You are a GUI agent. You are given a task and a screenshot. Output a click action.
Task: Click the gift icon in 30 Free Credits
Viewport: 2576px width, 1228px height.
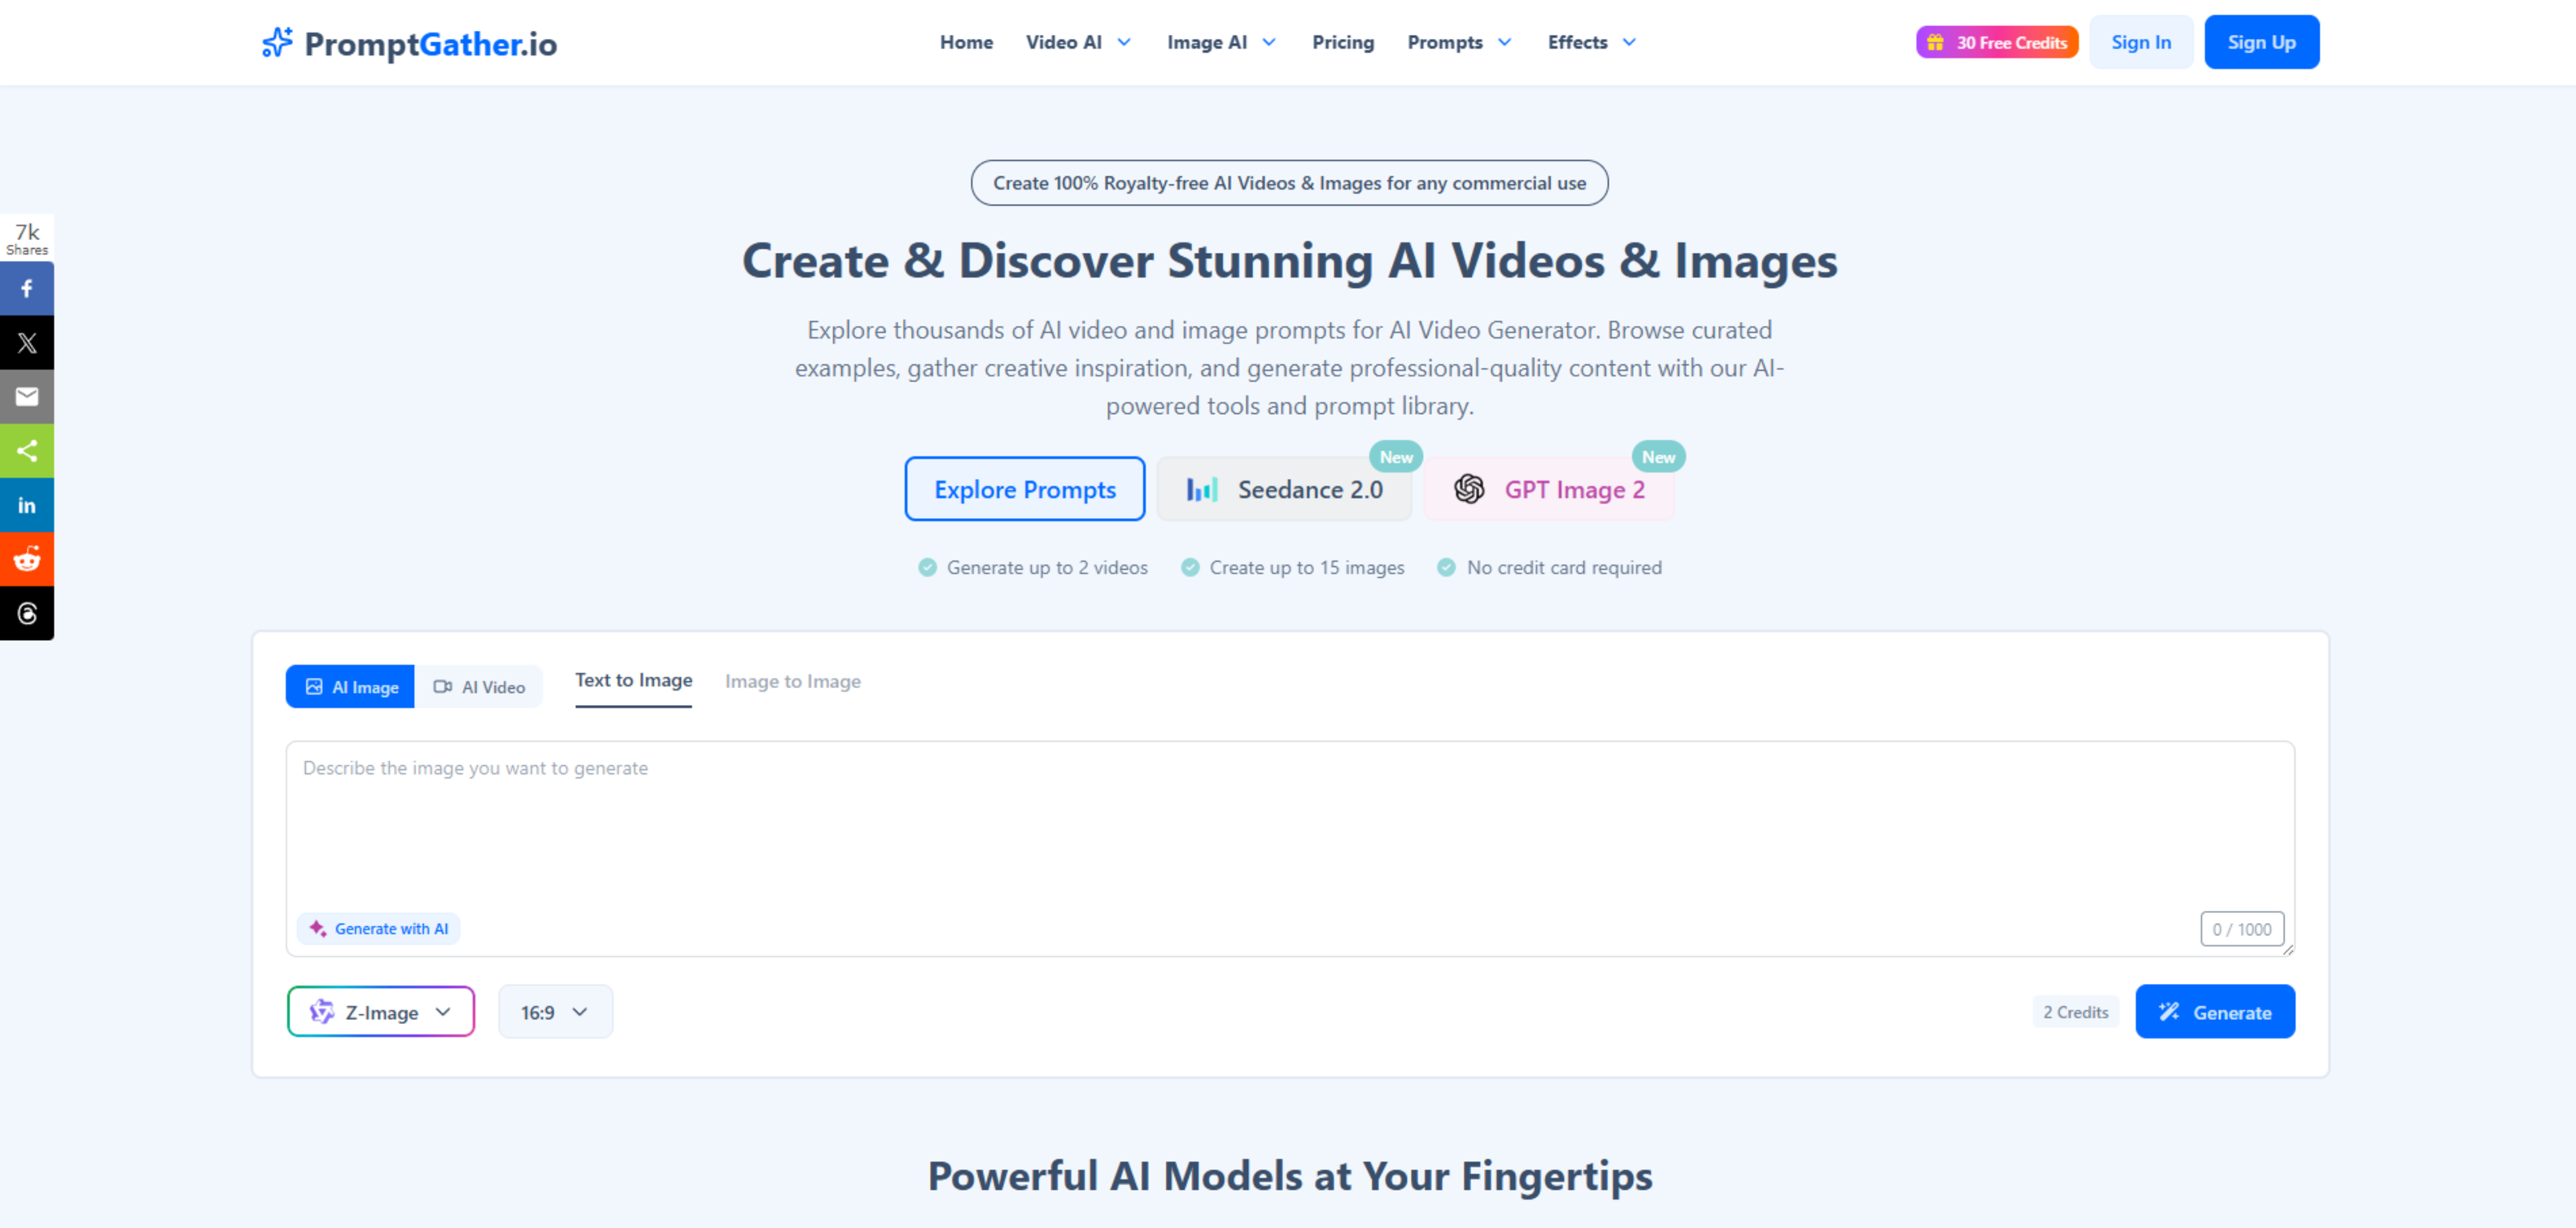tap(1935, 42)
